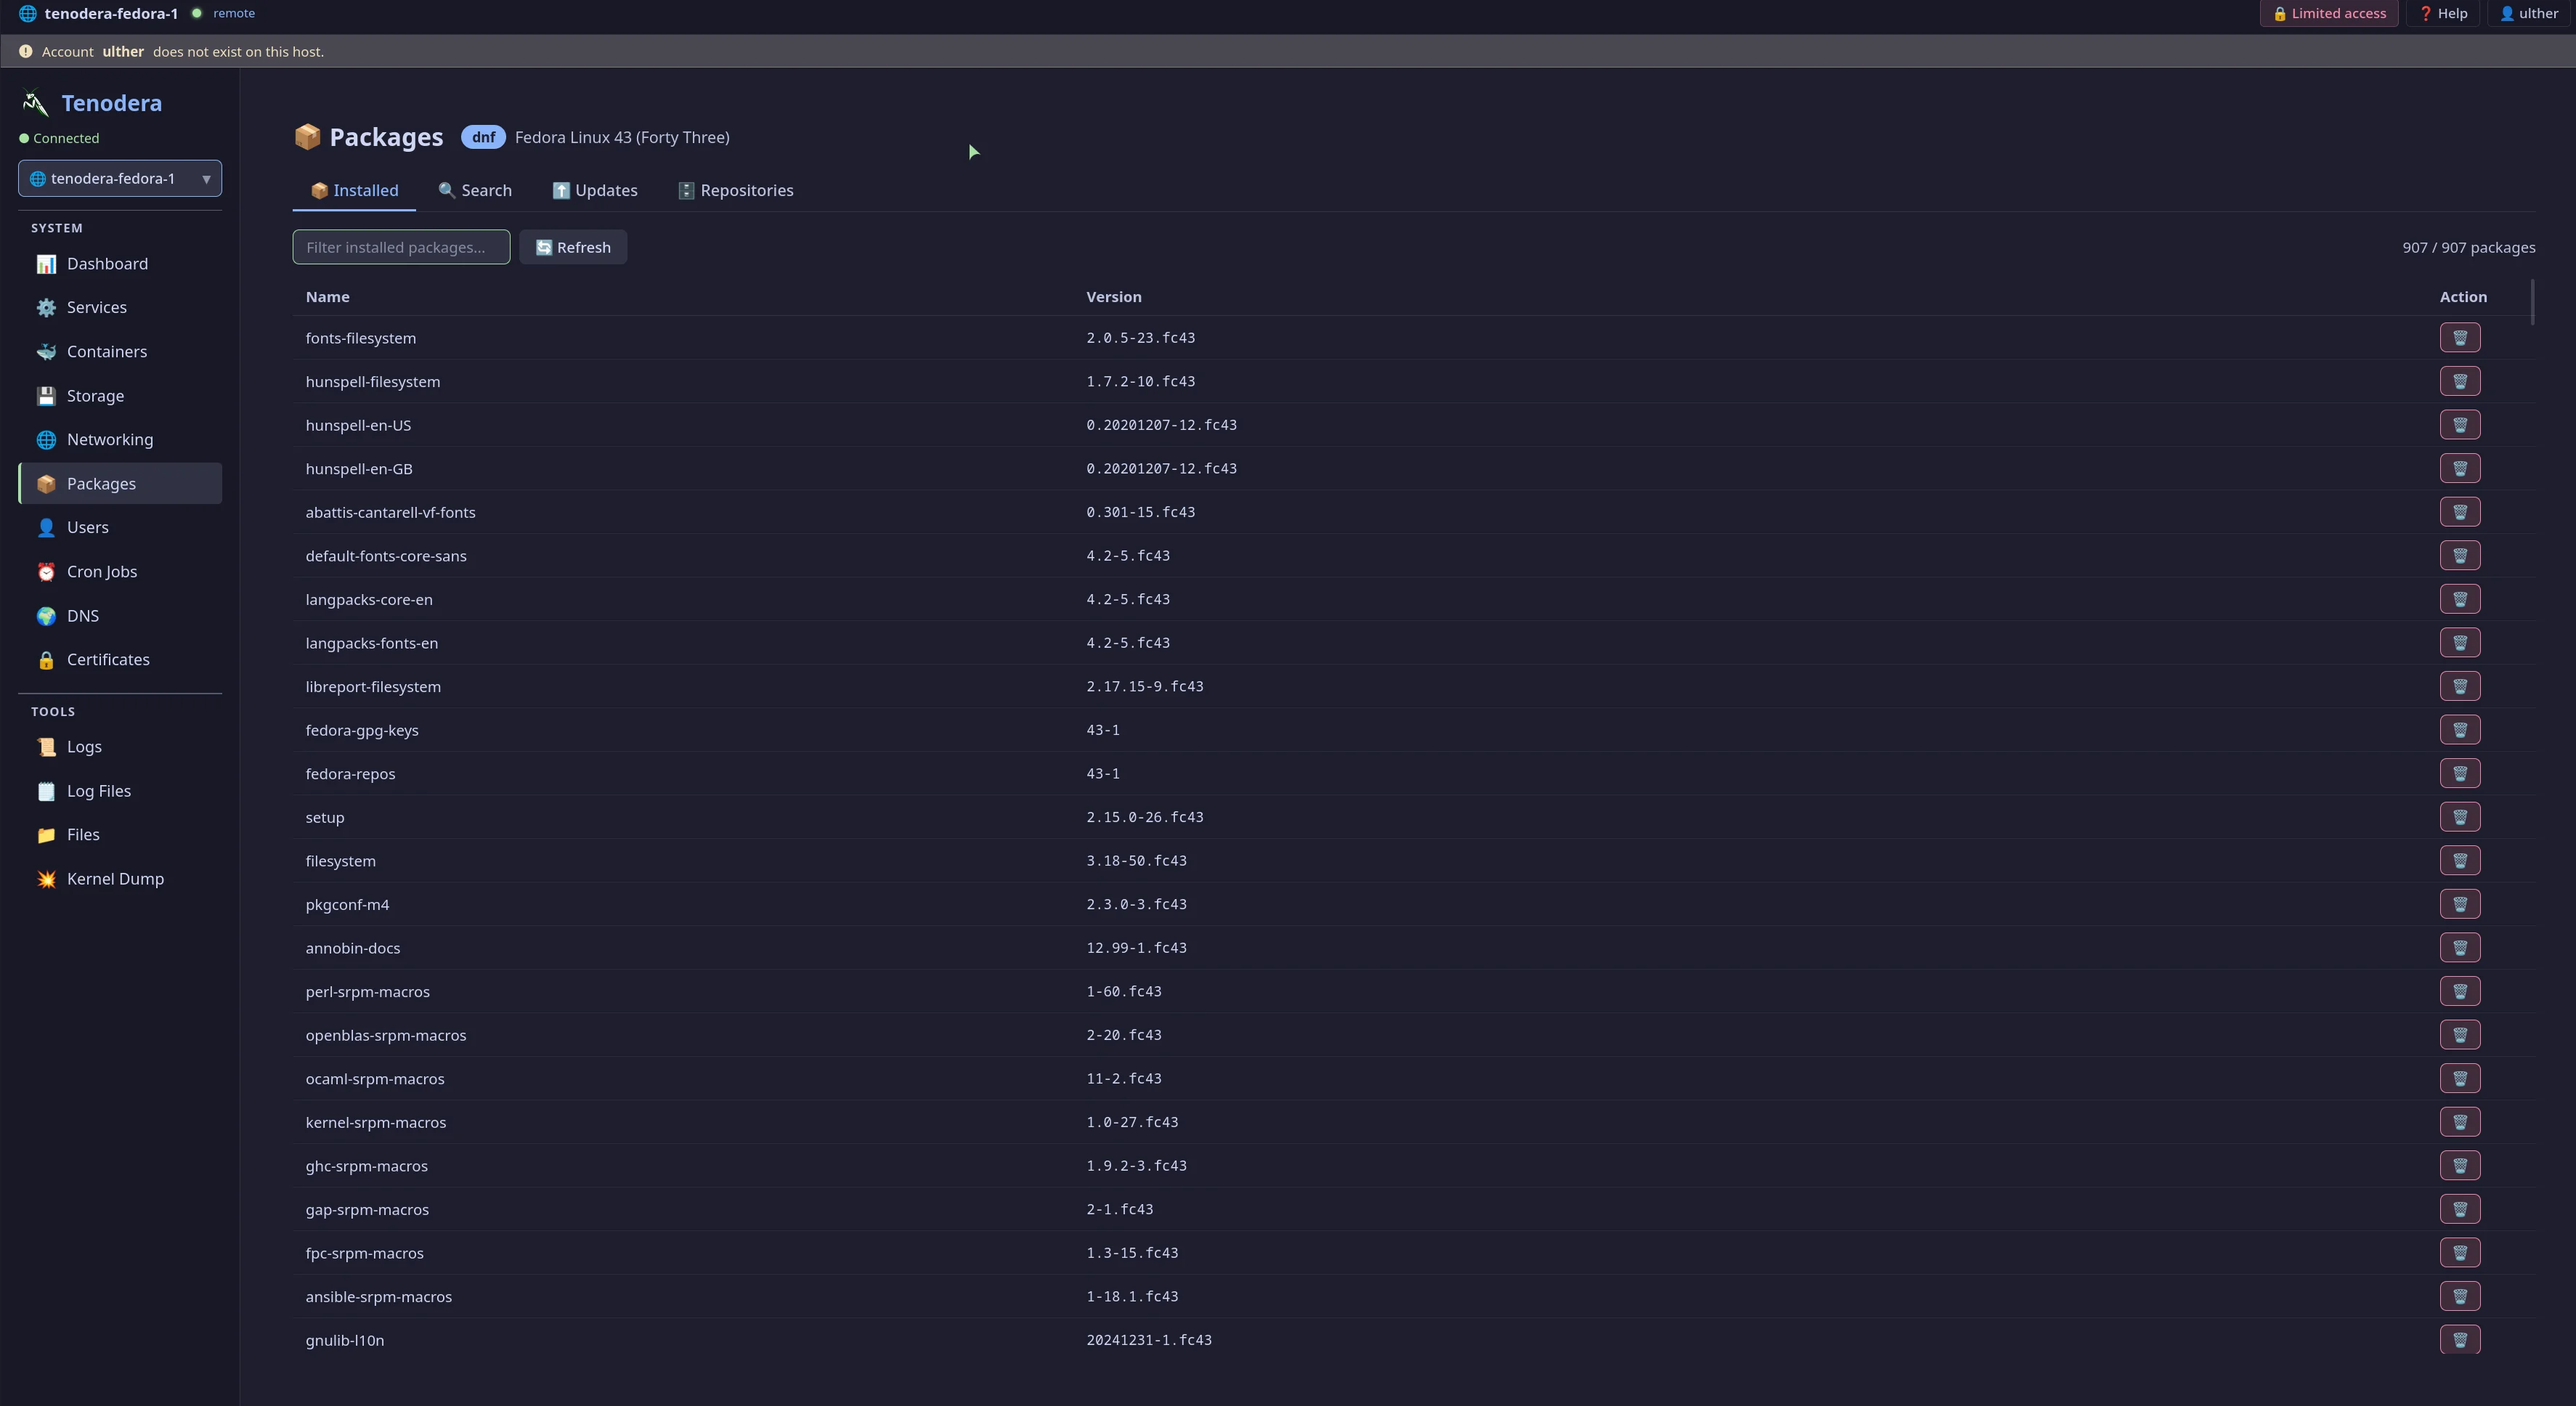Click the package list scrollbar

[2532, 302]
